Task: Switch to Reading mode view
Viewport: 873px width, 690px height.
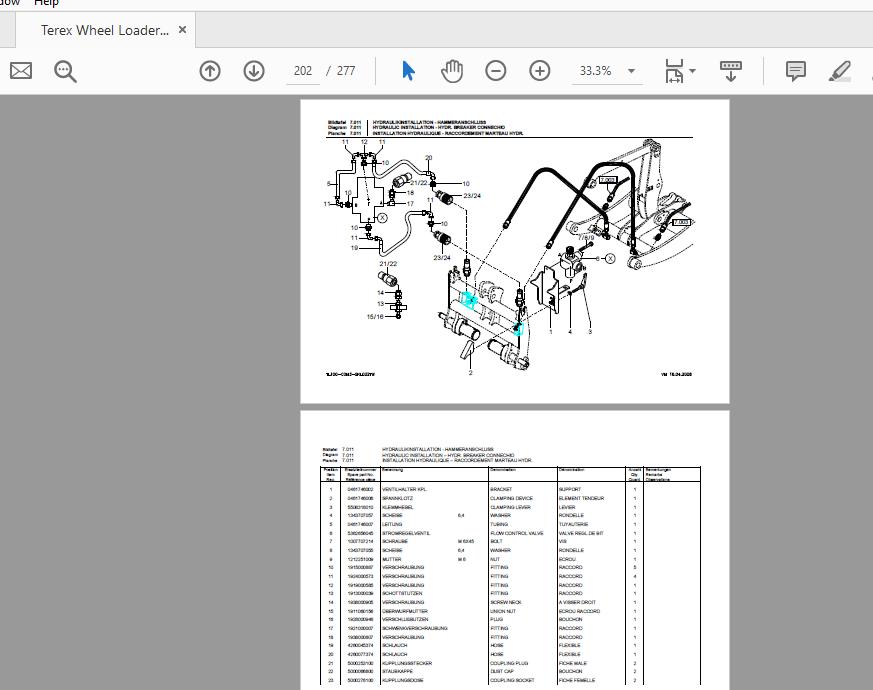Action: (x=731, y=71)
